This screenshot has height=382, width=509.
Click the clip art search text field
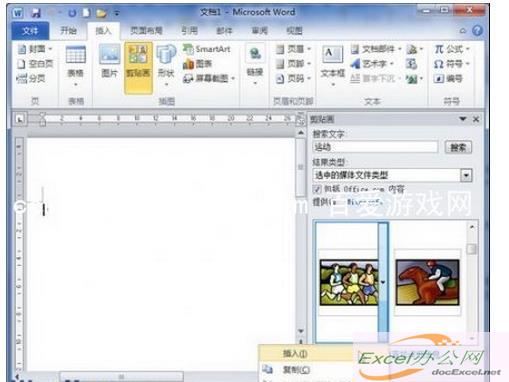(x=375, y=147)
